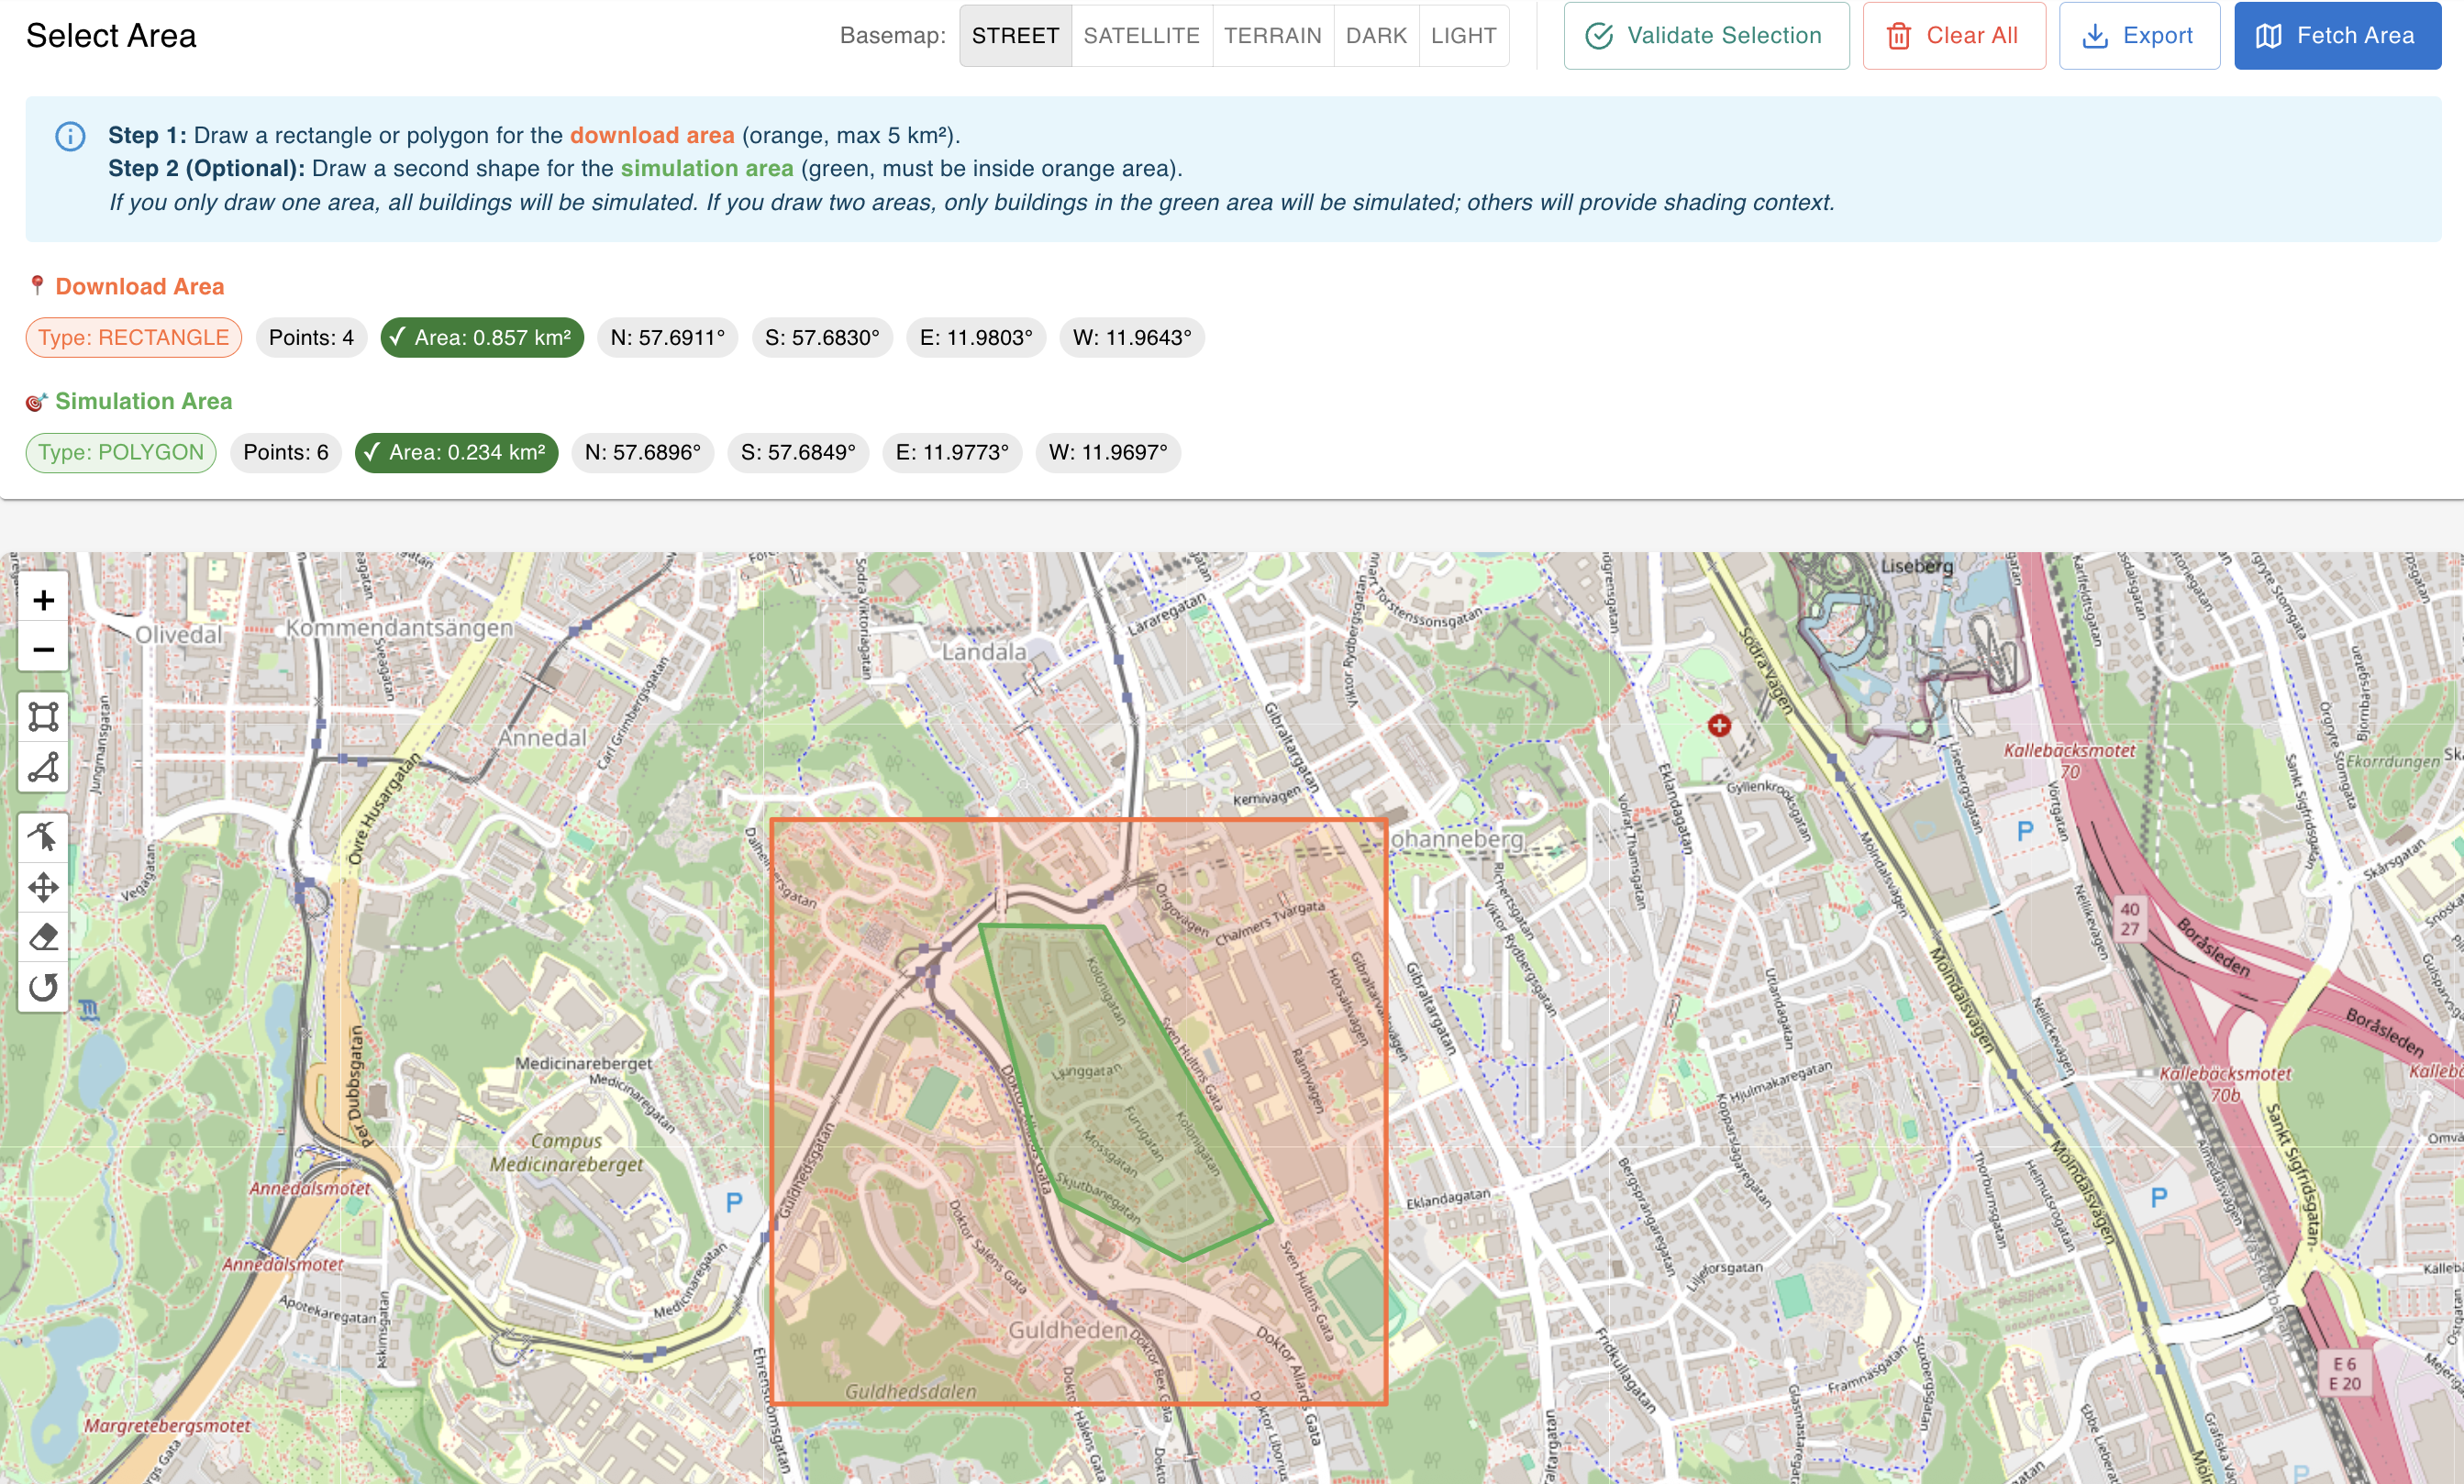This screenshot has height=1484, width=2464.
Task: Click the green Area 0.857 km² badge
Action: point(481,337)
